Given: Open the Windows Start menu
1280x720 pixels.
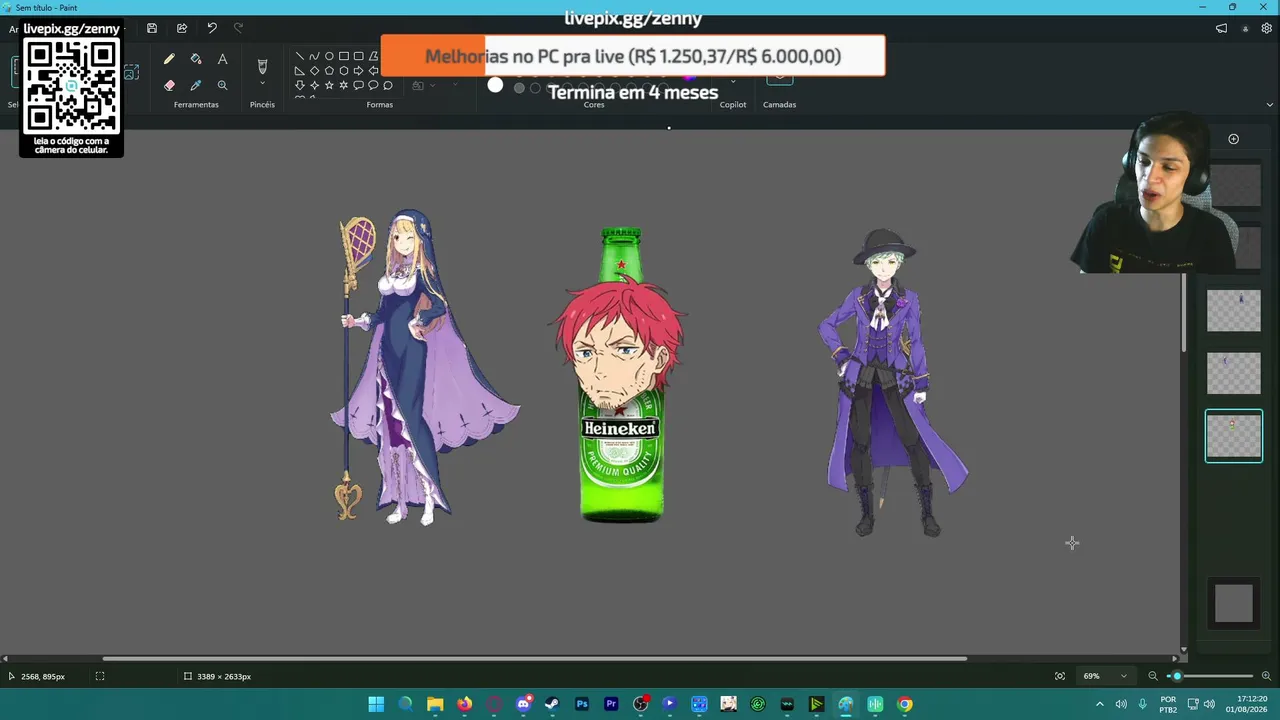Looking at the screenshot, I should pyautogui.click(x=376, y=704).
